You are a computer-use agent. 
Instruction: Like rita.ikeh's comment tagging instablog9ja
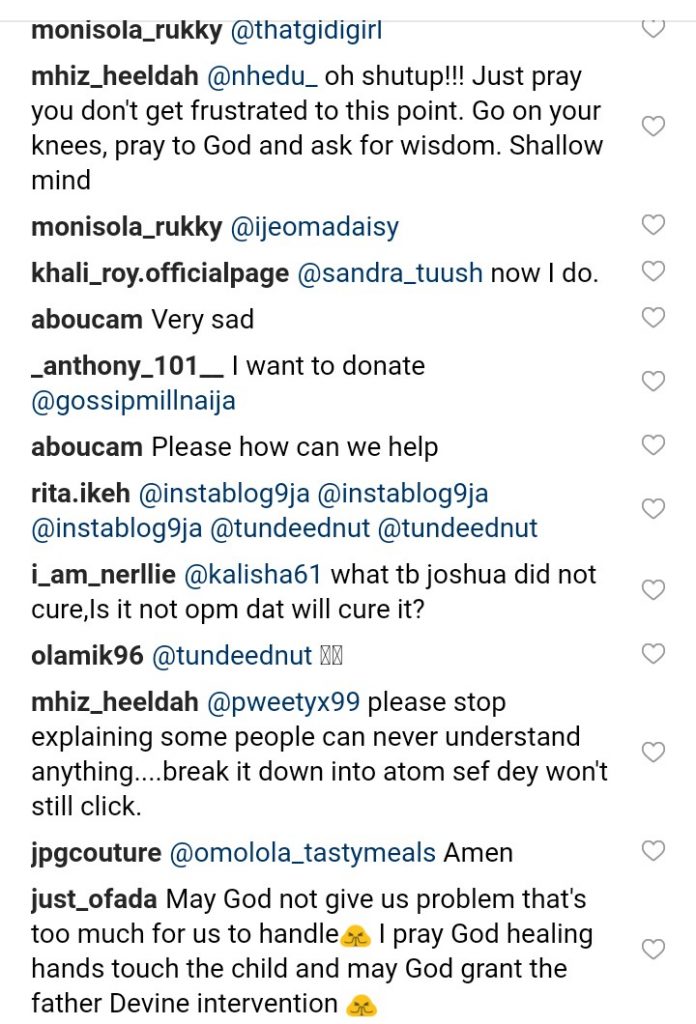pos(653,509)
